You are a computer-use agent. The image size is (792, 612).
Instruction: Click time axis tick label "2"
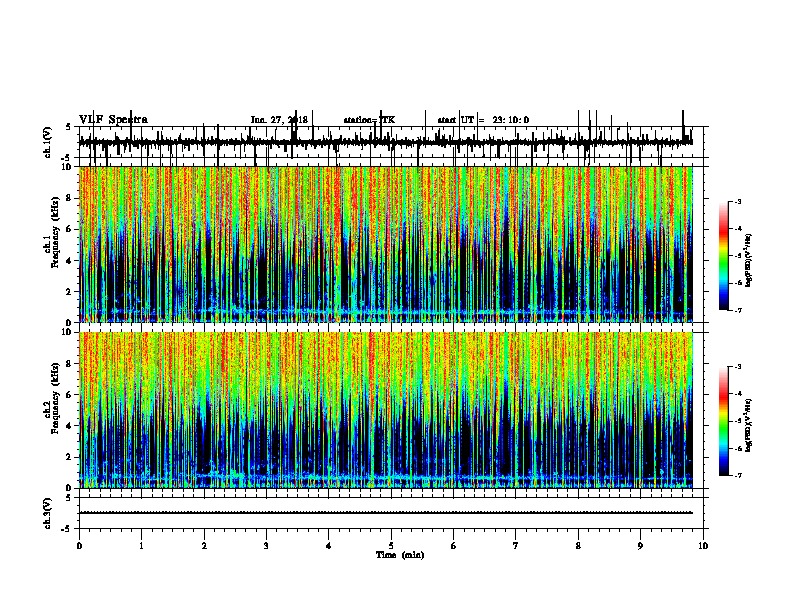coord(204,546)
